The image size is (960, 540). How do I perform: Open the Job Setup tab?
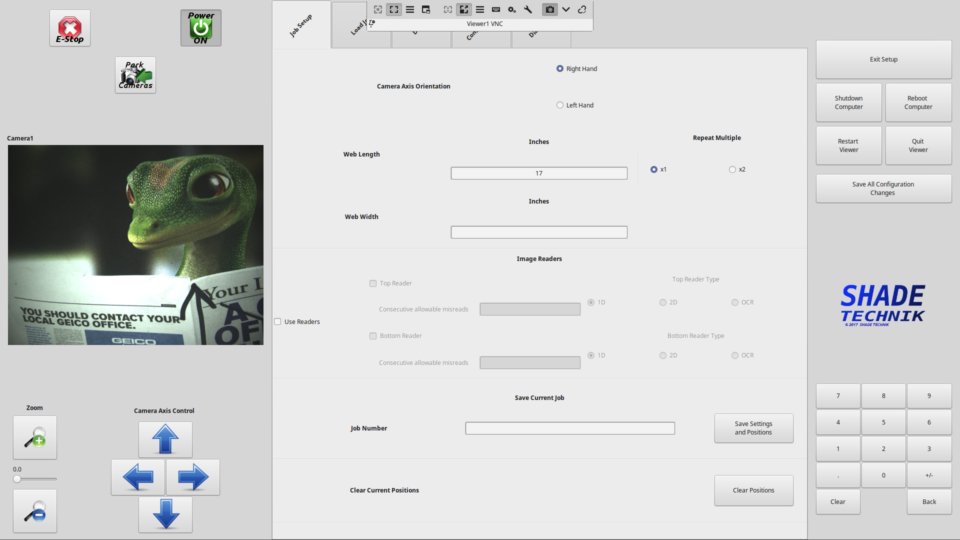301,25
